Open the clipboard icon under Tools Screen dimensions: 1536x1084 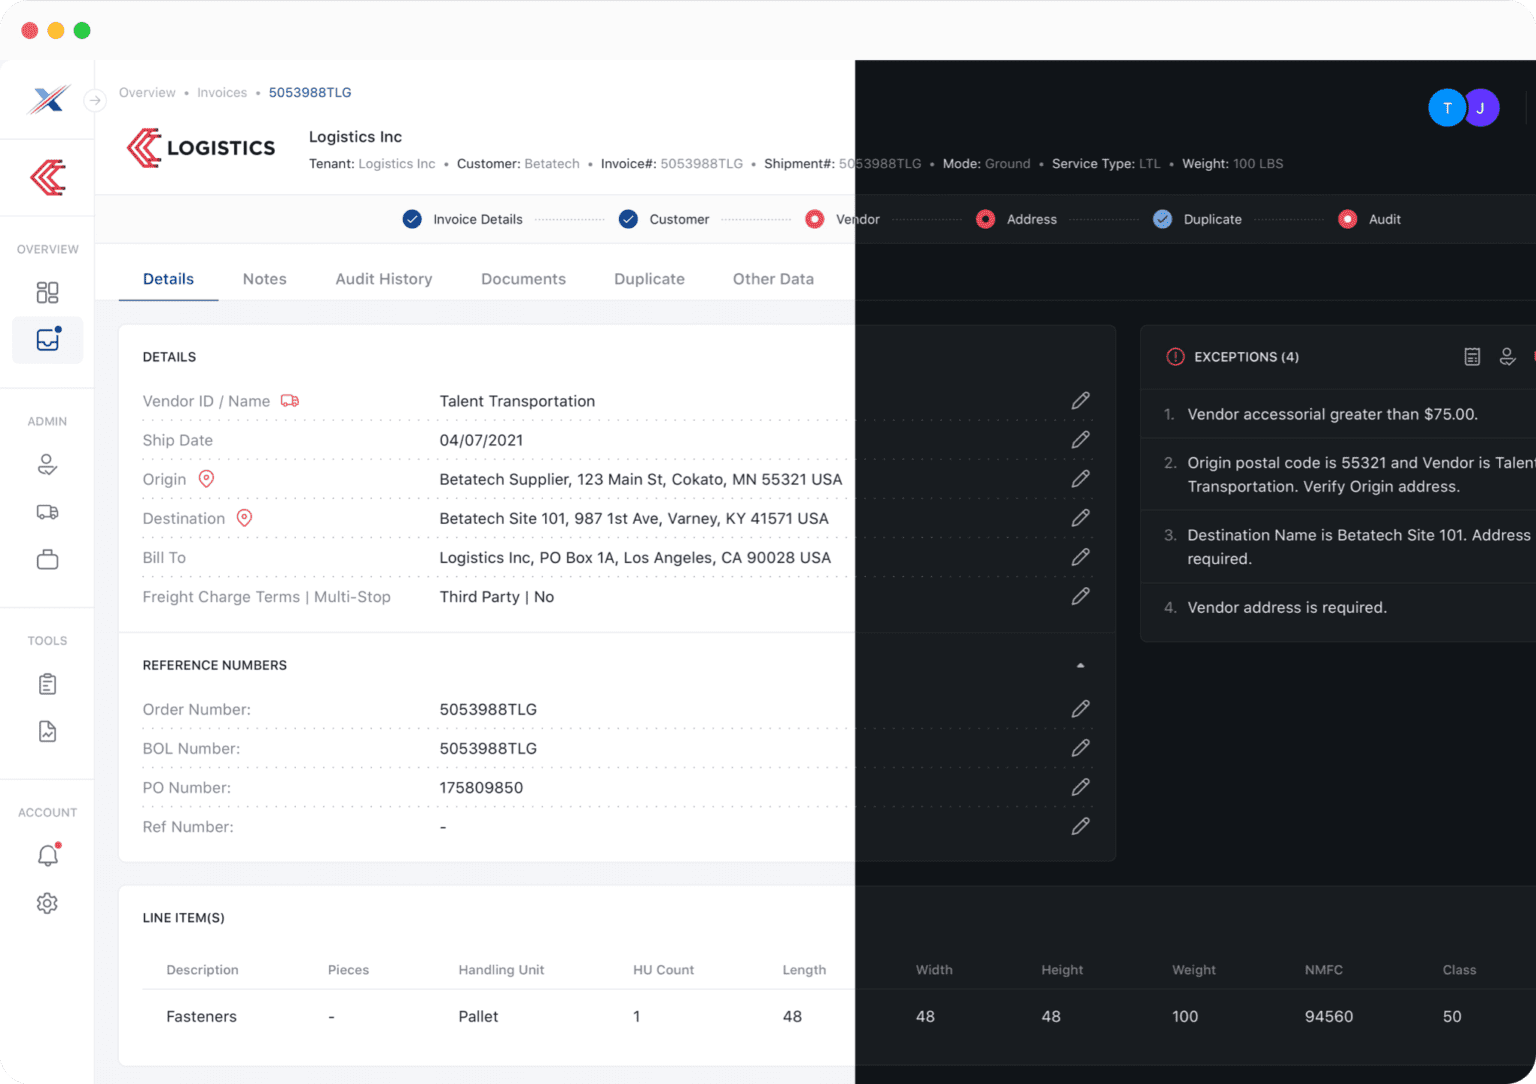click(x=47, y=683)
